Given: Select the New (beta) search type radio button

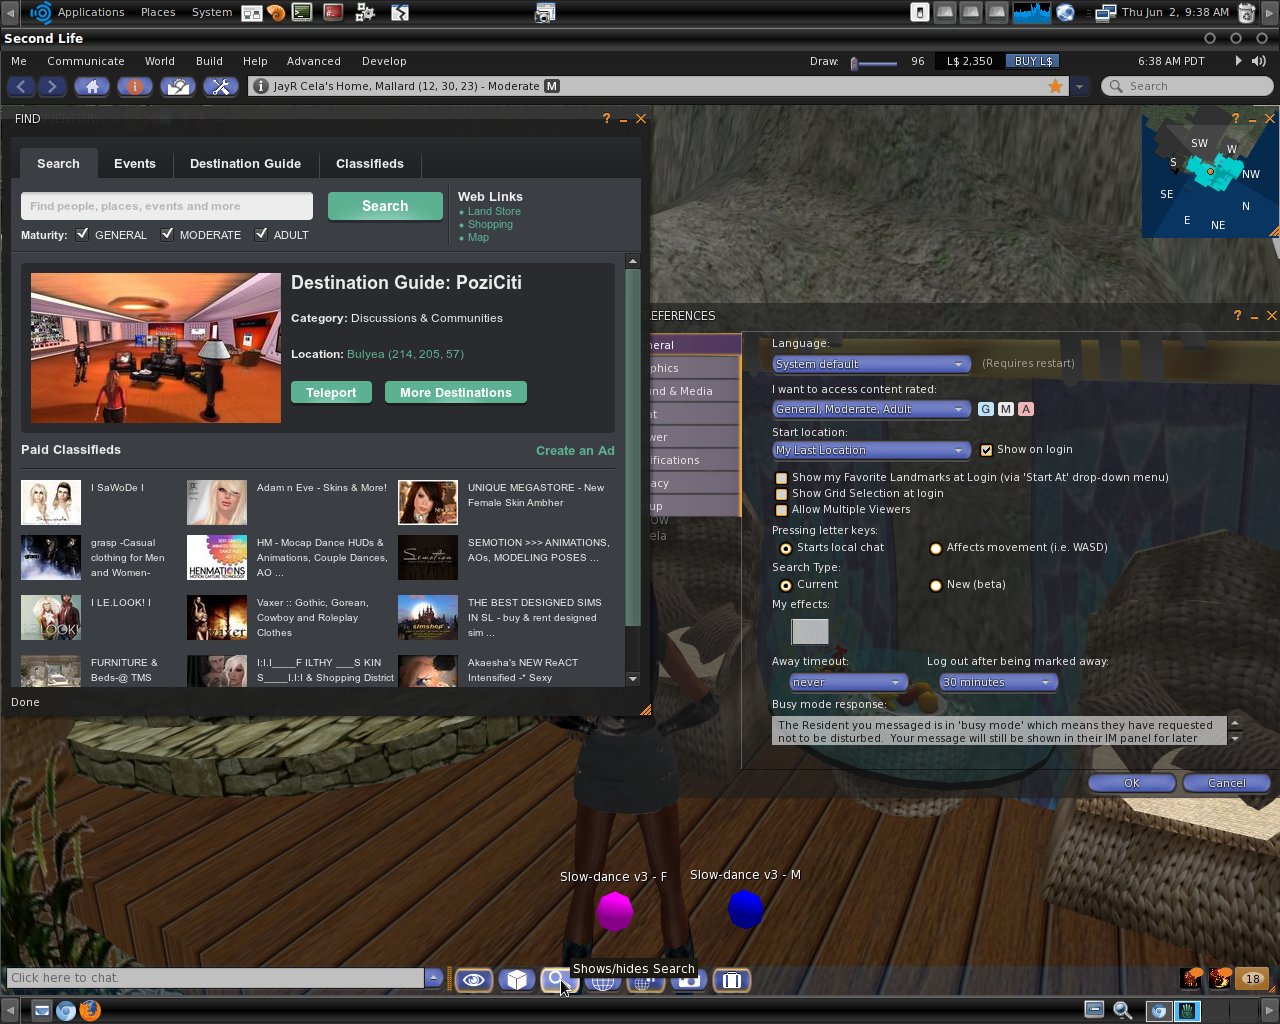Looking at the screenshot, I should (936, 584).
